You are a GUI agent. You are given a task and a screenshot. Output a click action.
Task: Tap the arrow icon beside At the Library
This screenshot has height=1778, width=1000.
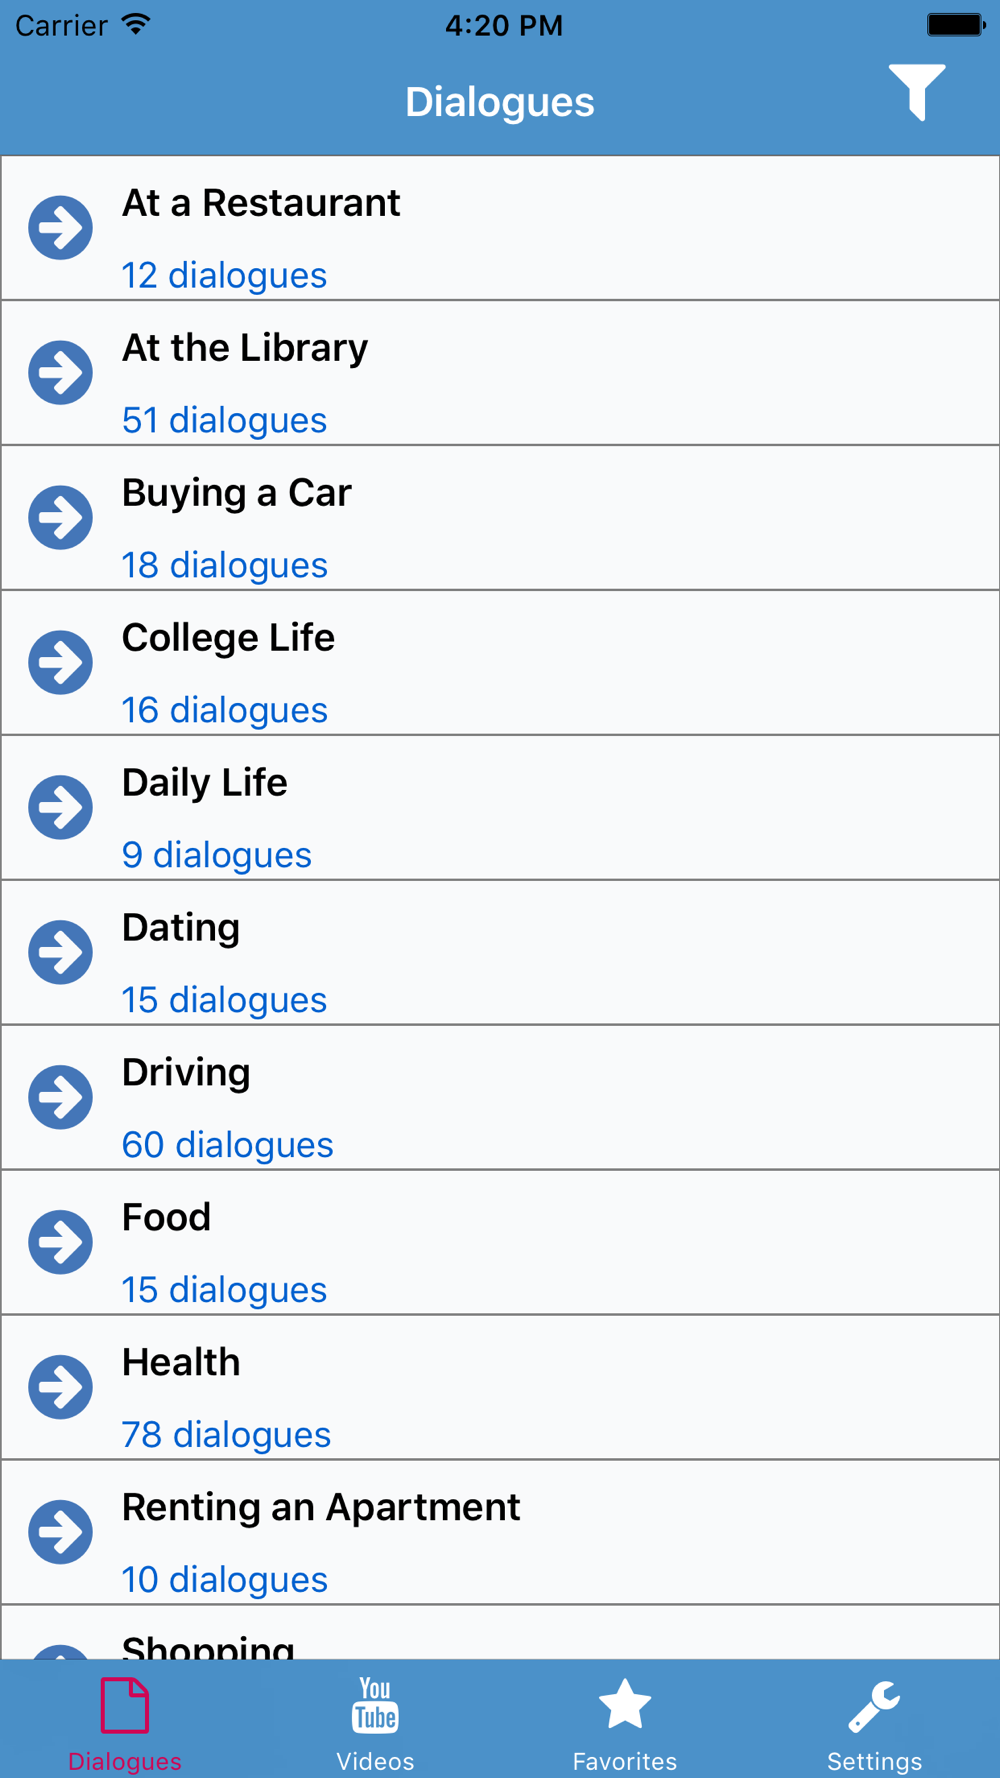pos(60,373)
